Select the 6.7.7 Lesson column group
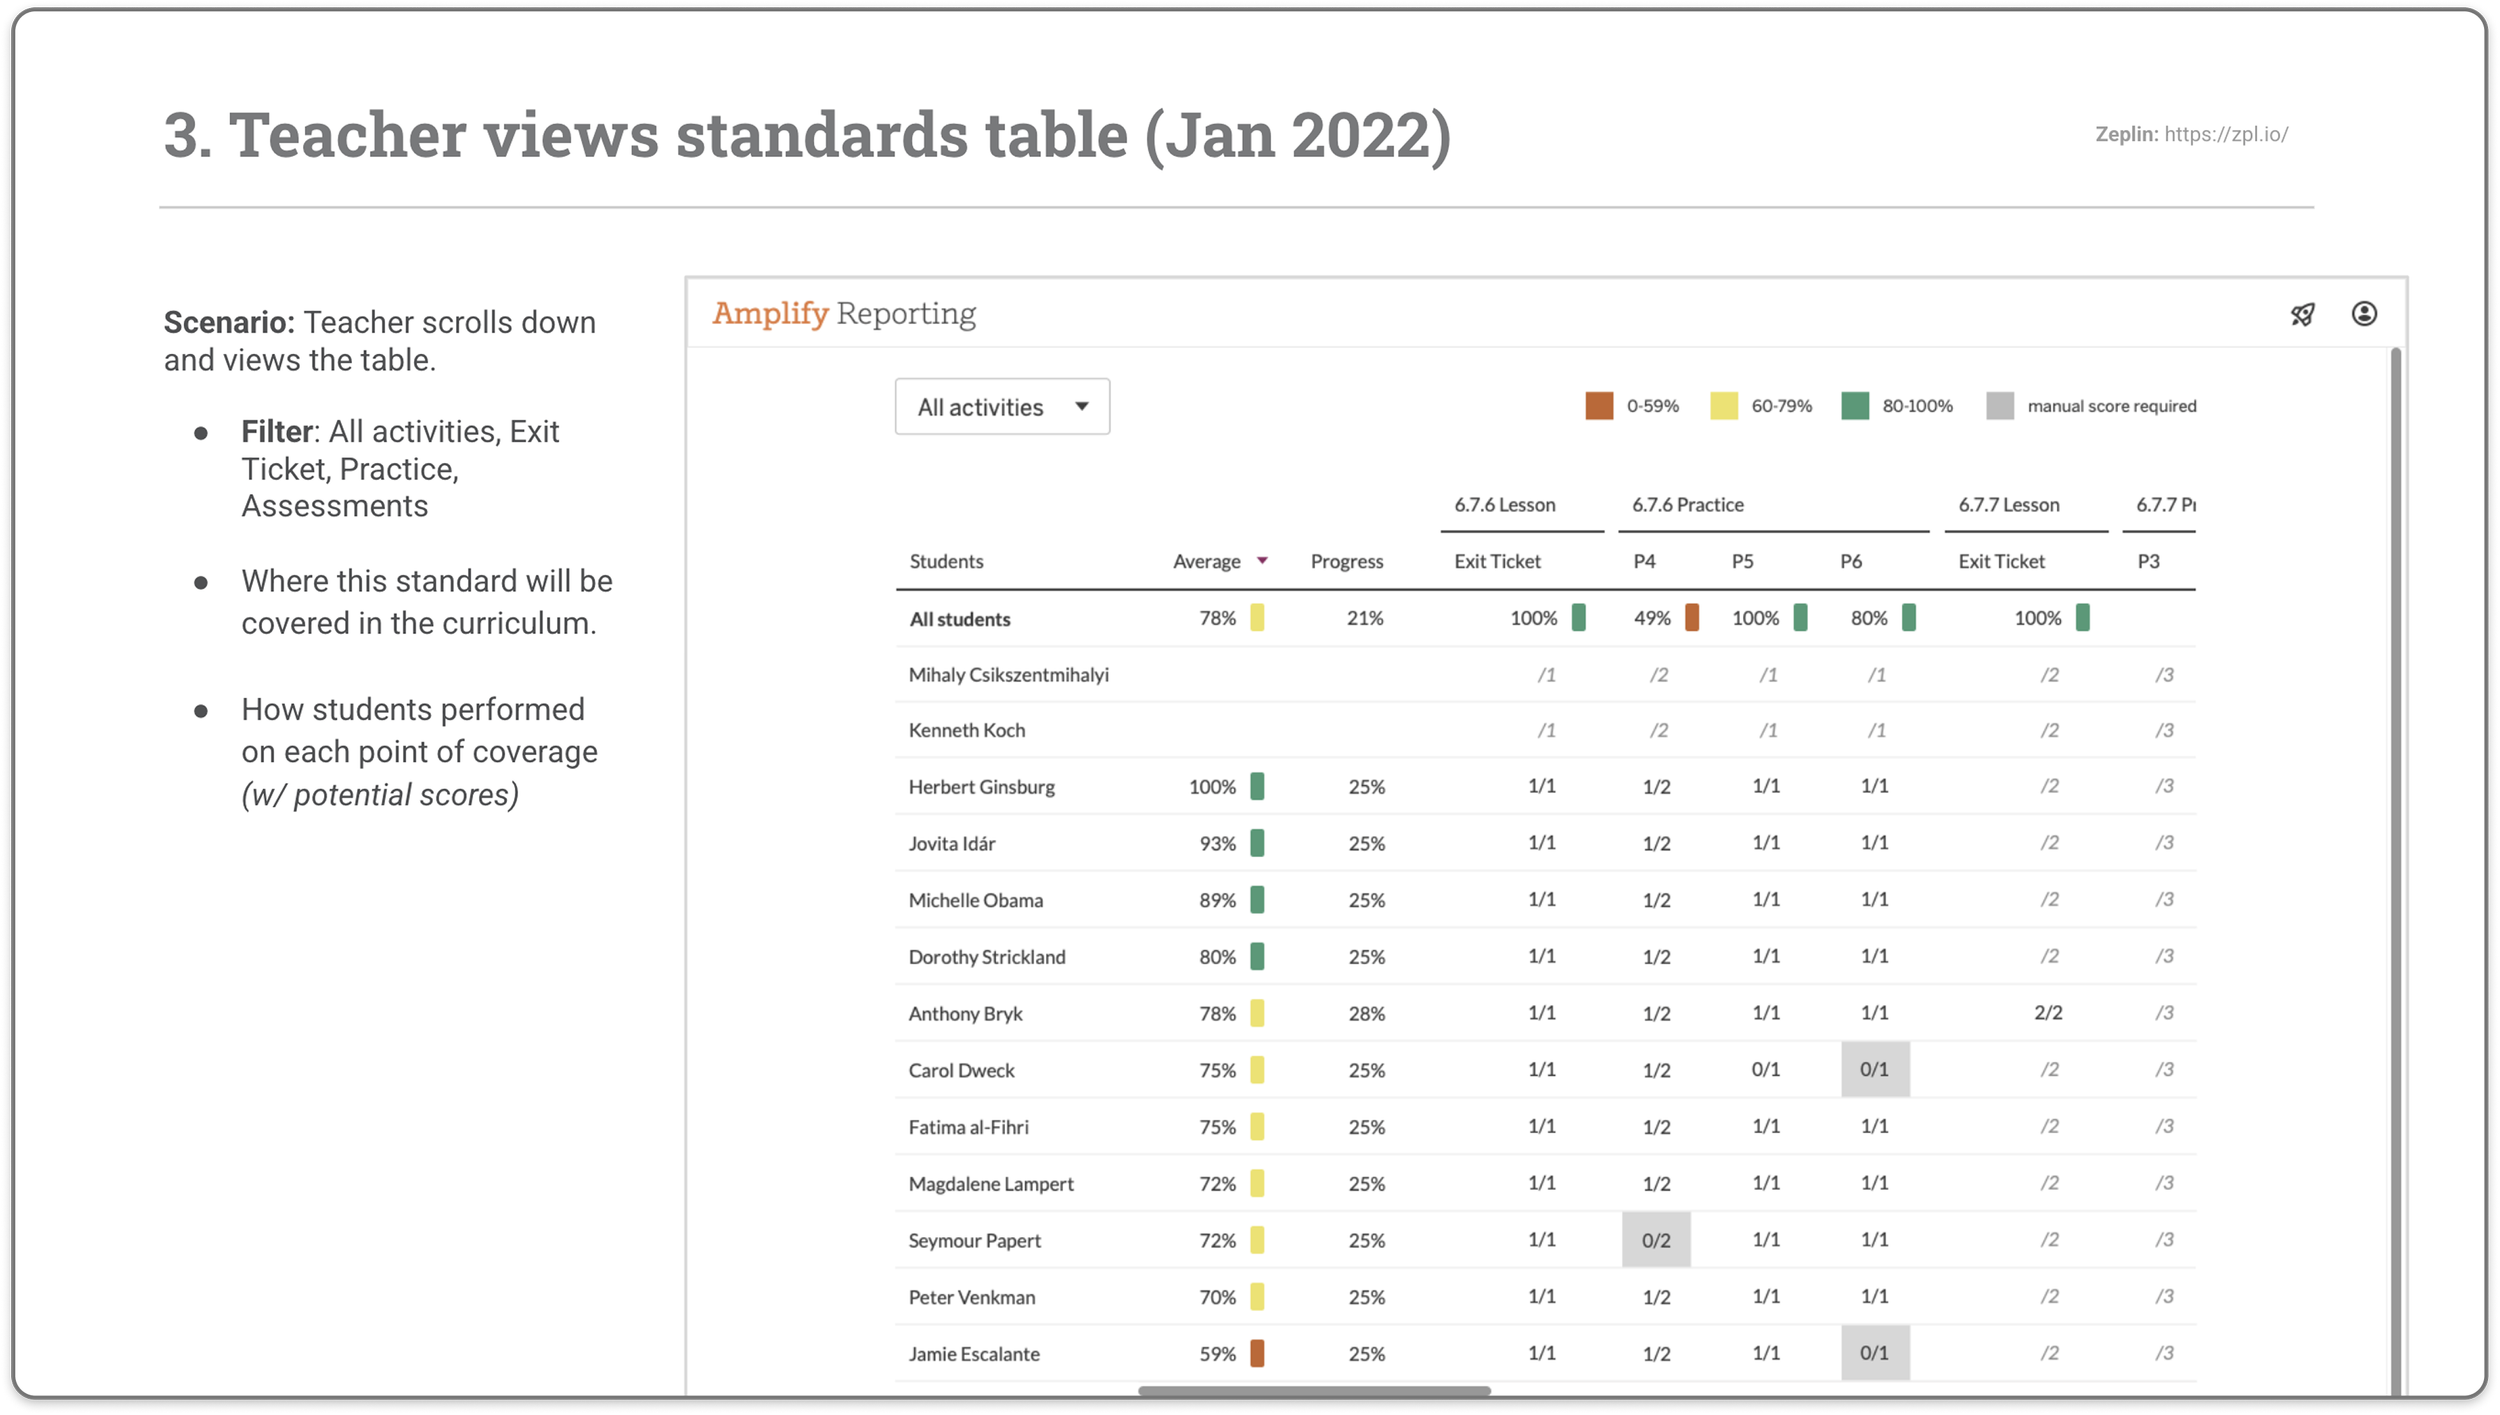 [x=2008, y=505]
